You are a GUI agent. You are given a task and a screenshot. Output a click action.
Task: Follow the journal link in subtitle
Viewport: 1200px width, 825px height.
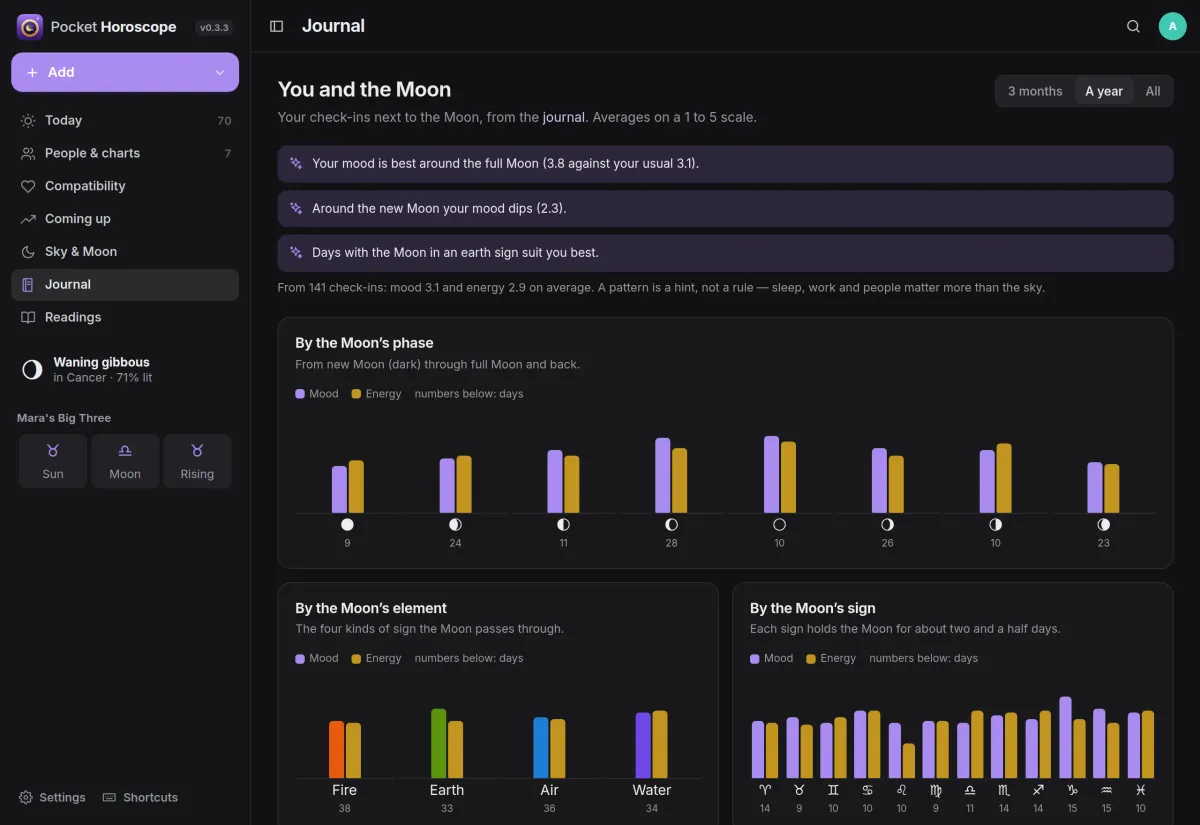(x=563, y=117)
